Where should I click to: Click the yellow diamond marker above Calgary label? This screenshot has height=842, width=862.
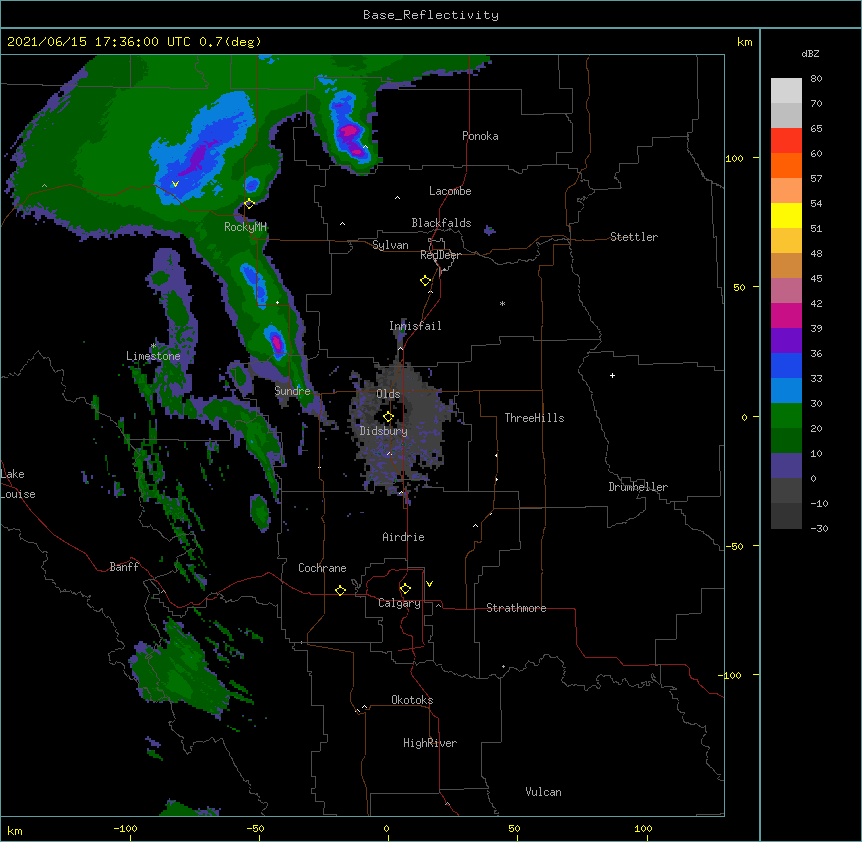(x=405, y=589)
